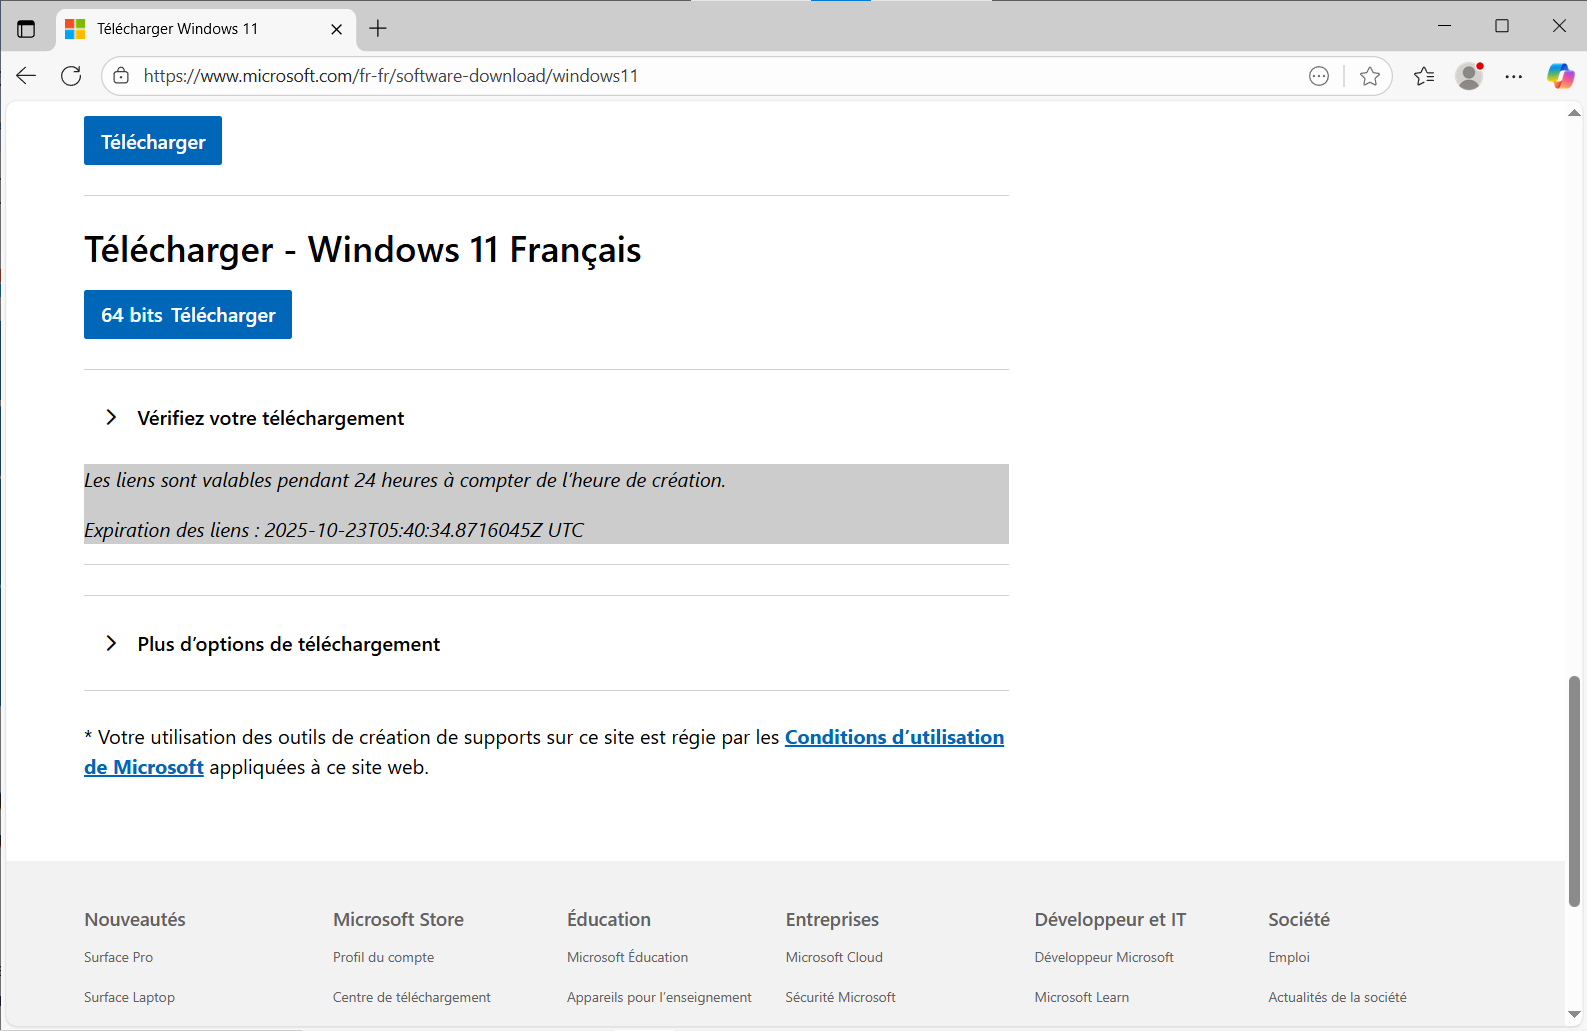Click the '64 bits Télécharger' button

(x=188, y=315)
